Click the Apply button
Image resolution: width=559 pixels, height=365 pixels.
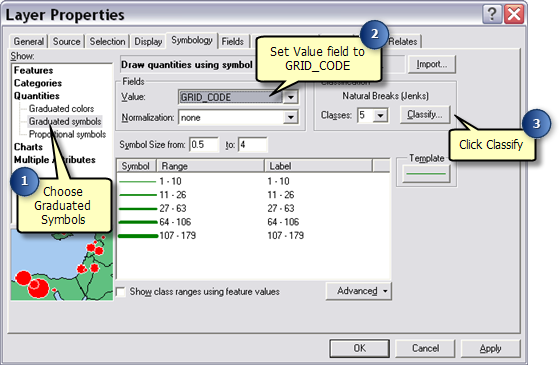tap(491, 348)
